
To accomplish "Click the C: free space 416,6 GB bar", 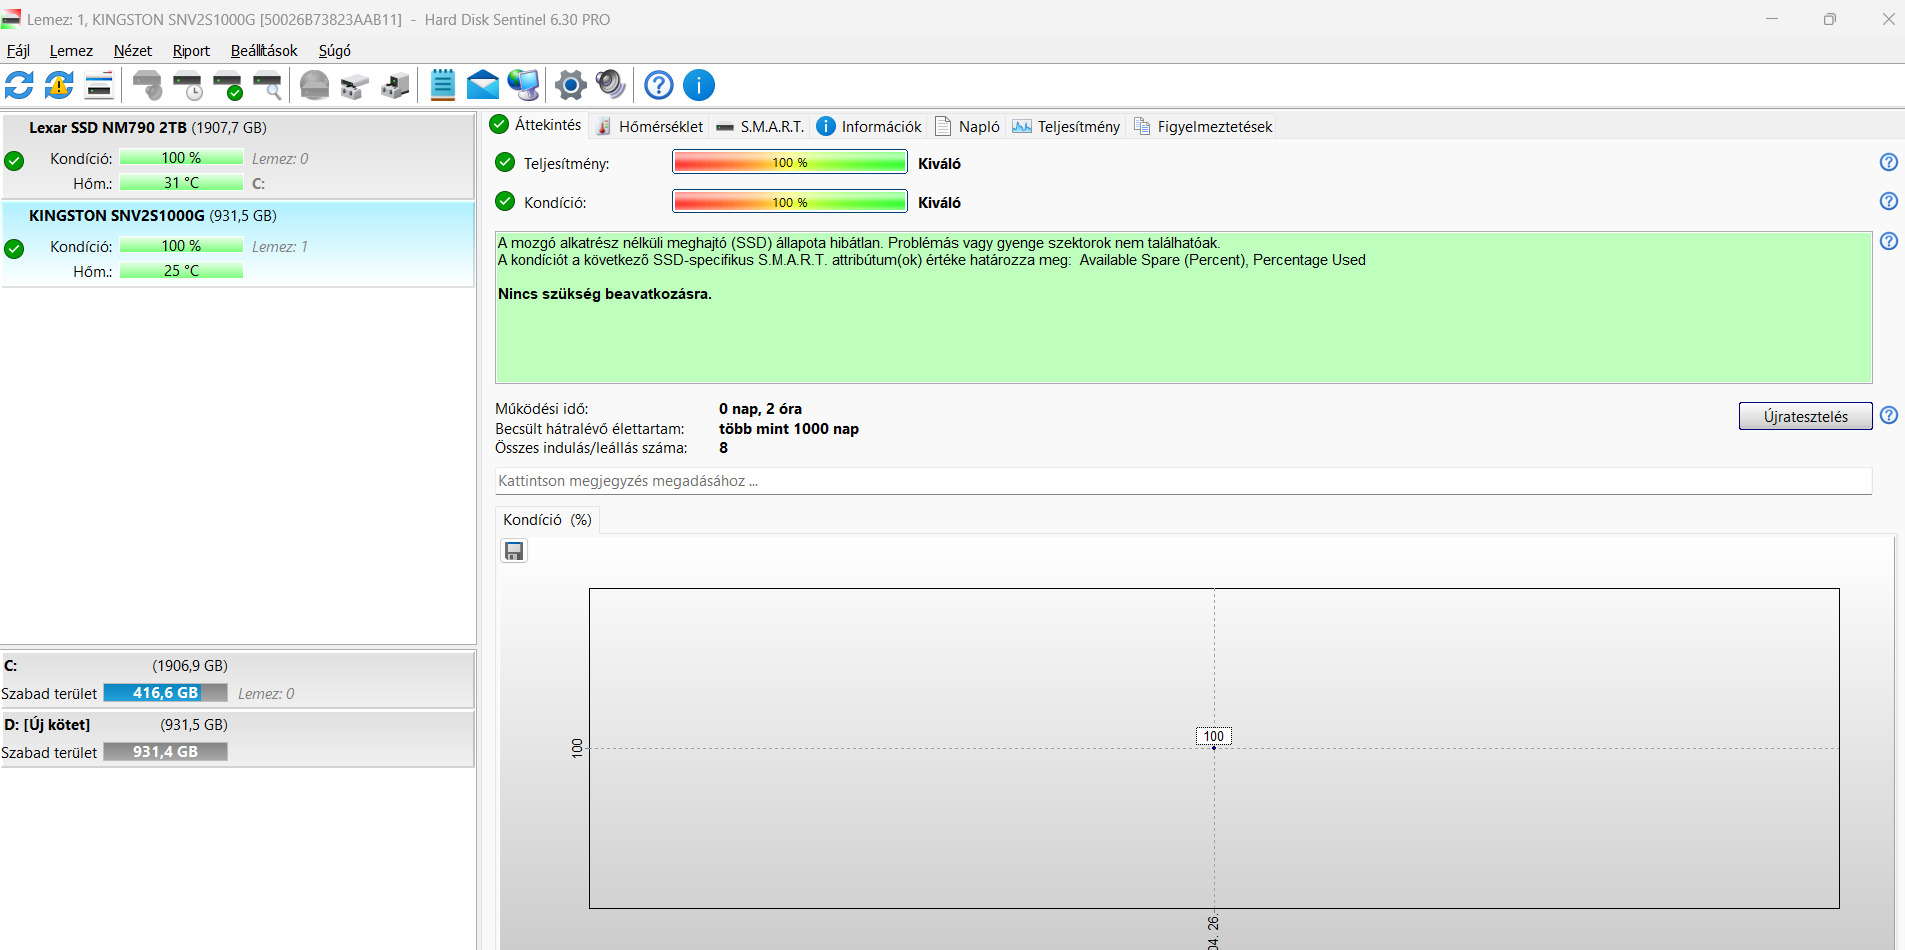I will click(x=166, y=693).
